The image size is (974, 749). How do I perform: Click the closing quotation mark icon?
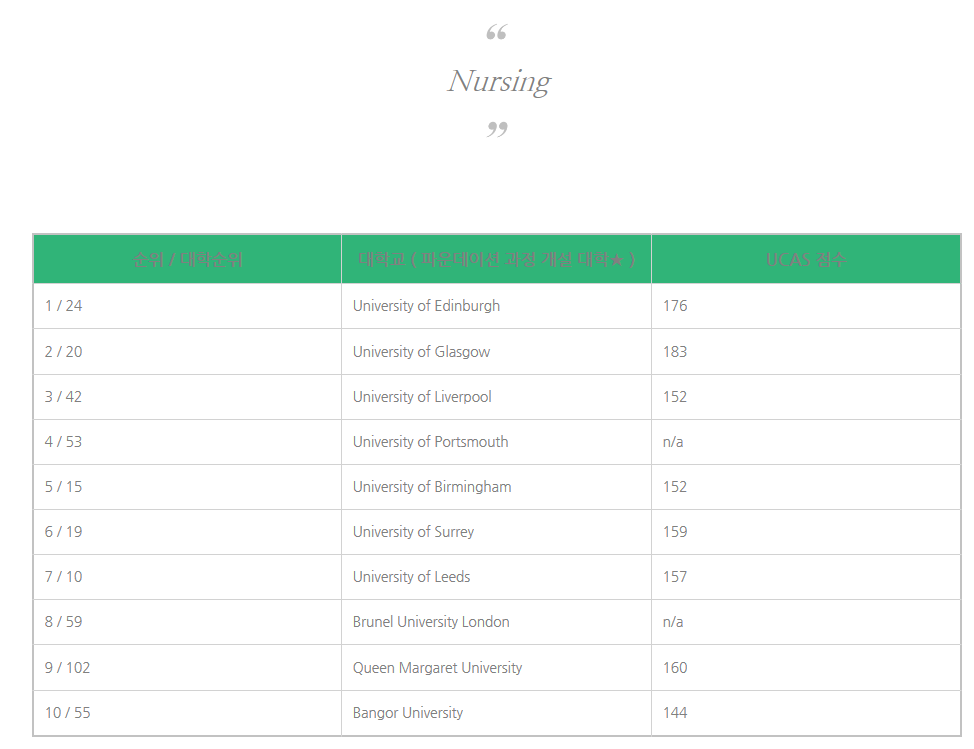click(x=497, y=129)
